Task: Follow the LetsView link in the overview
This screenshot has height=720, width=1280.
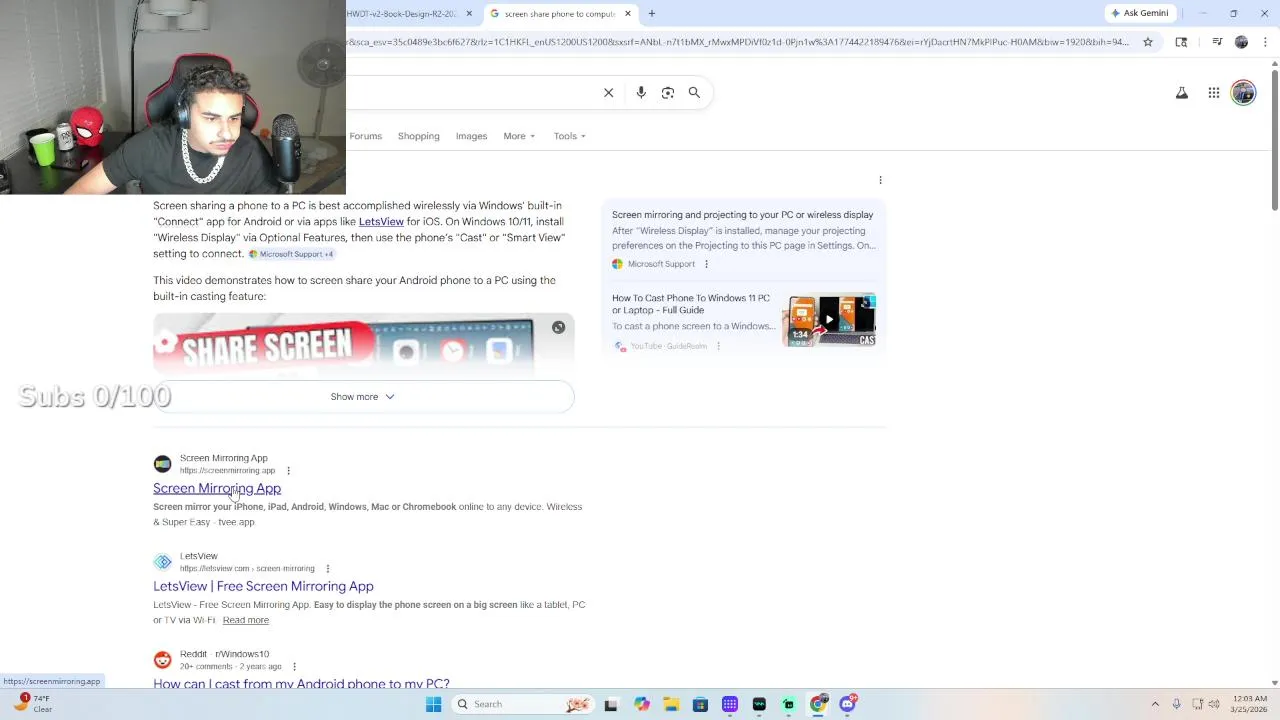Action: point(381,221)
